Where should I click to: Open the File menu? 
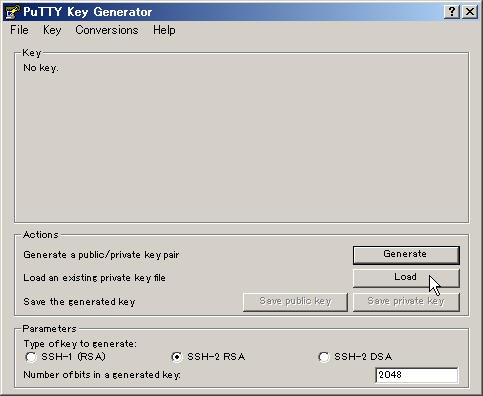pos(19,30)
